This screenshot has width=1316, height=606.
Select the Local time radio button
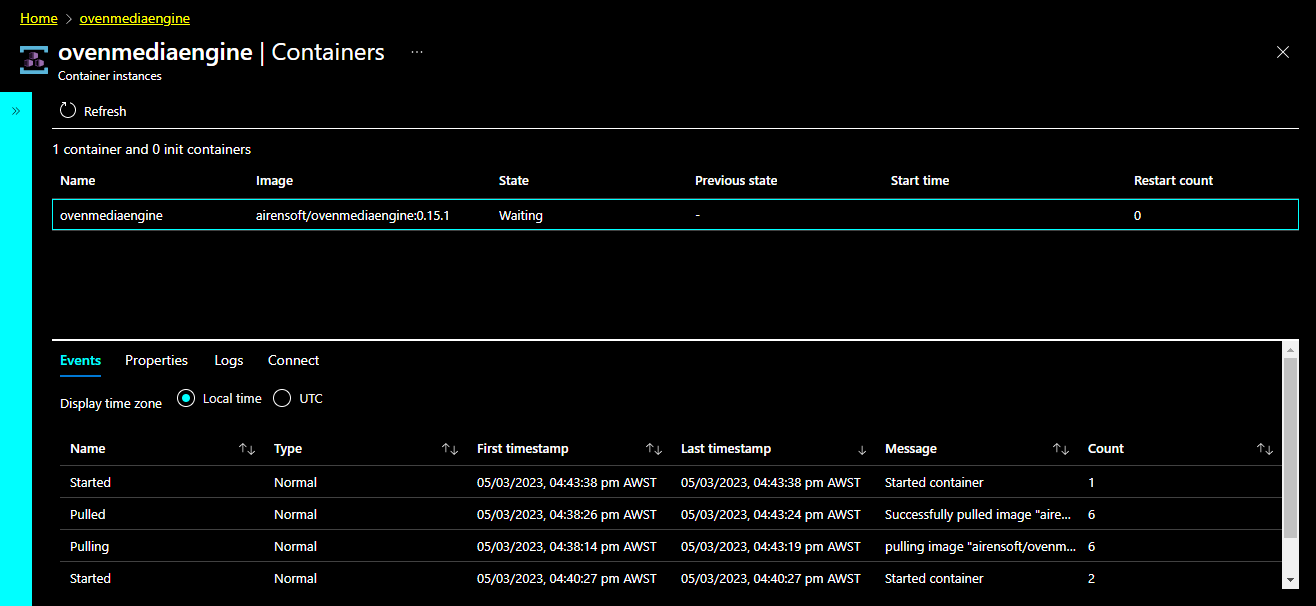click(186, 398)
